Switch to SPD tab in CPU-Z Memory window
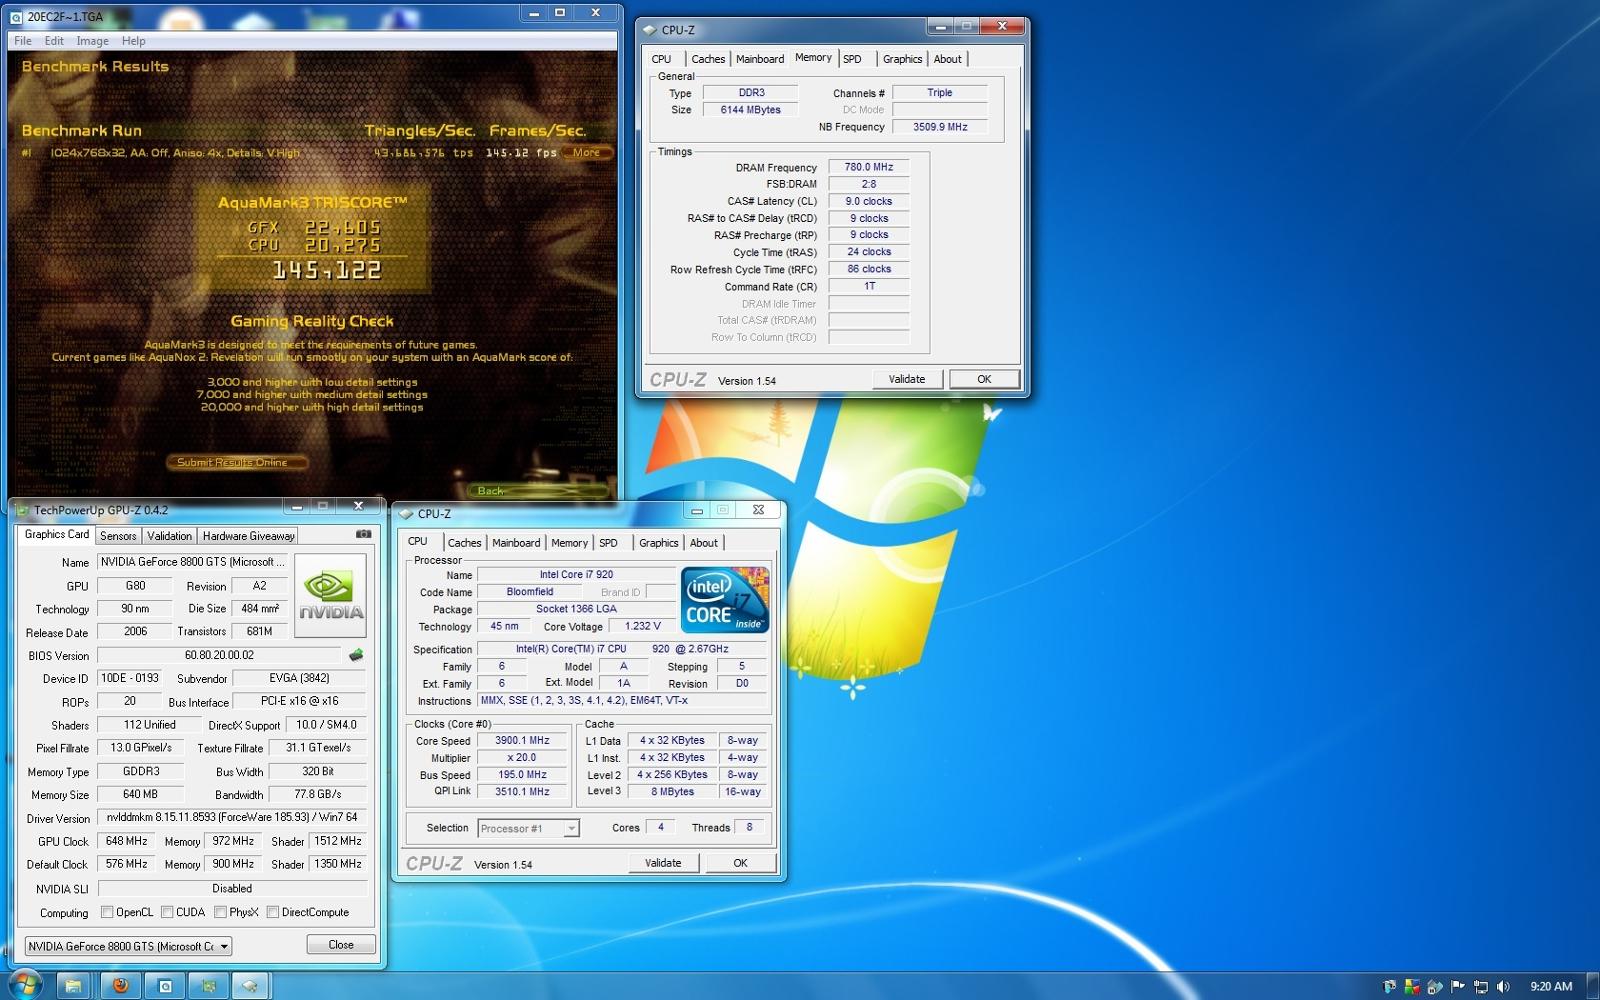Viewport: 1600px width, 1000px height. click(852, 59)
